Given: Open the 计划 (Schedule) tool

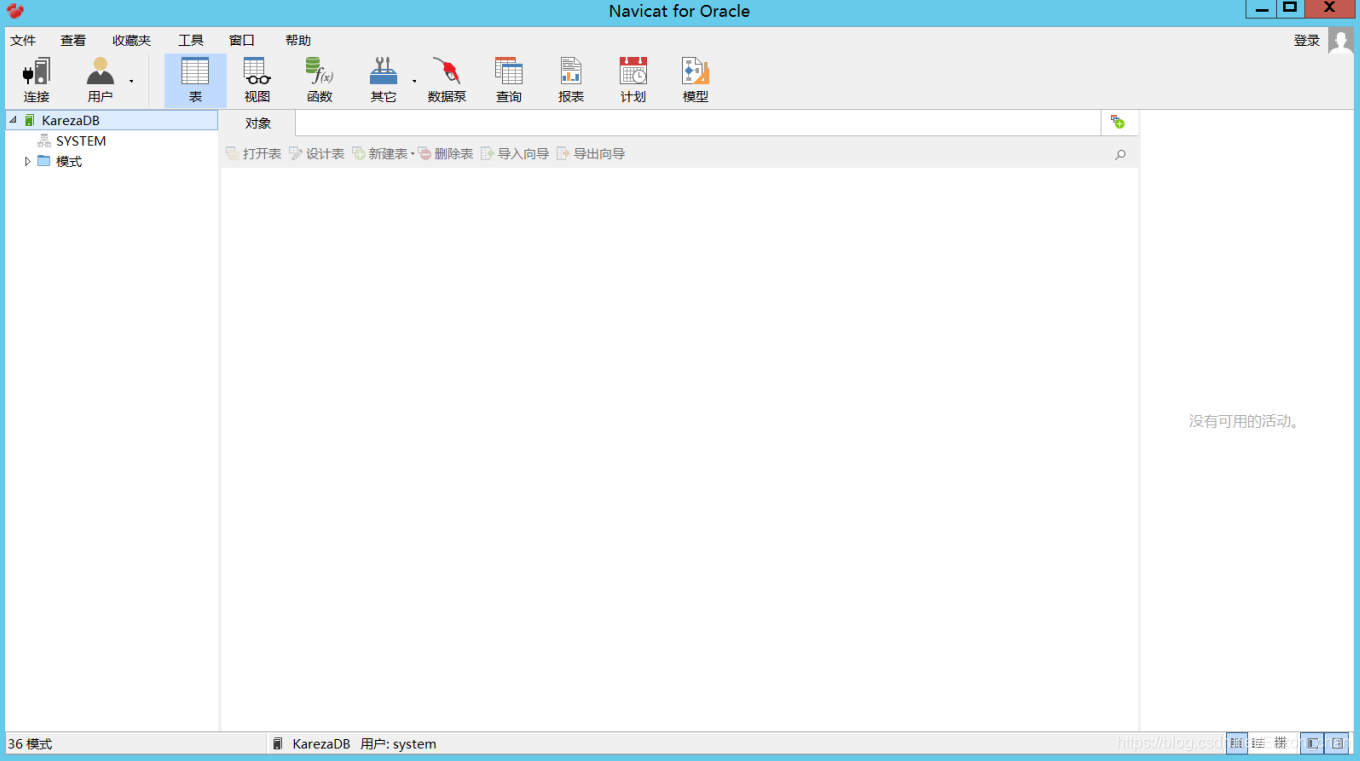Looking at the screenshot, I should pos(633,80).
